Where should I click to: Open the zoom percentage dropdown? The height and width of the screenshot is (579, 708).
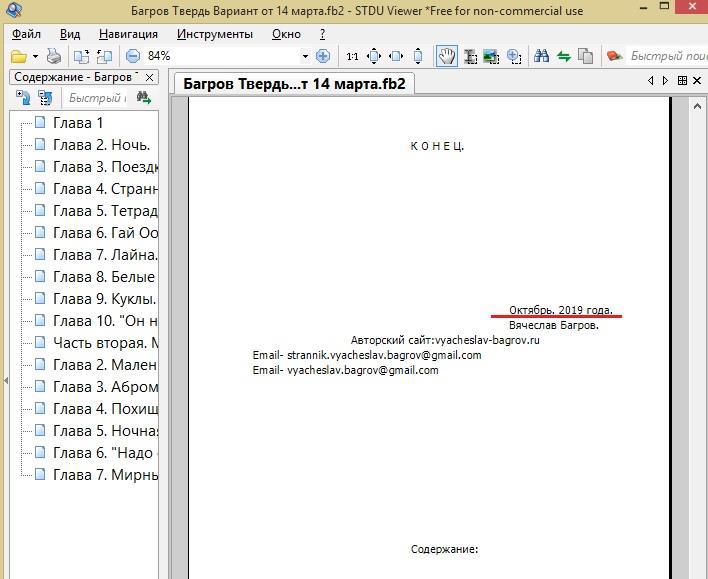305,57
